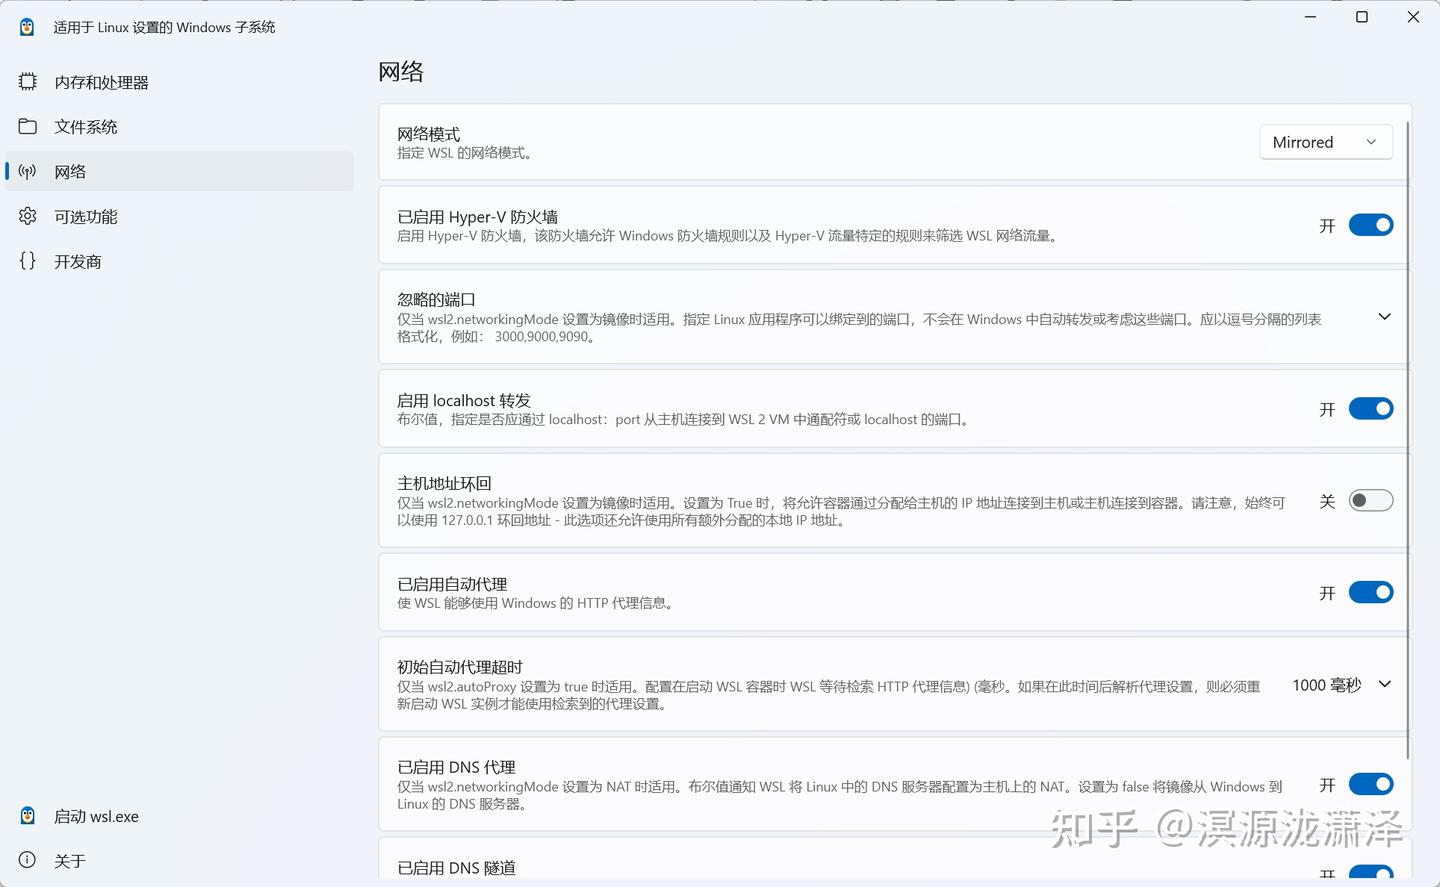
Task: Open the 关于 page
Action: [68, 860]
